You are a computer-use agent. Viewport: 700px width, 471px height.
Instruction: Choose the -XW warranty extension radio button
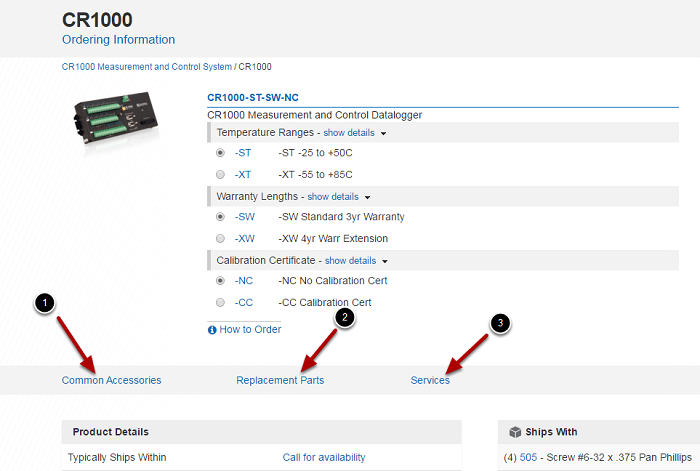pyautogui.click(x=220, y=238)
